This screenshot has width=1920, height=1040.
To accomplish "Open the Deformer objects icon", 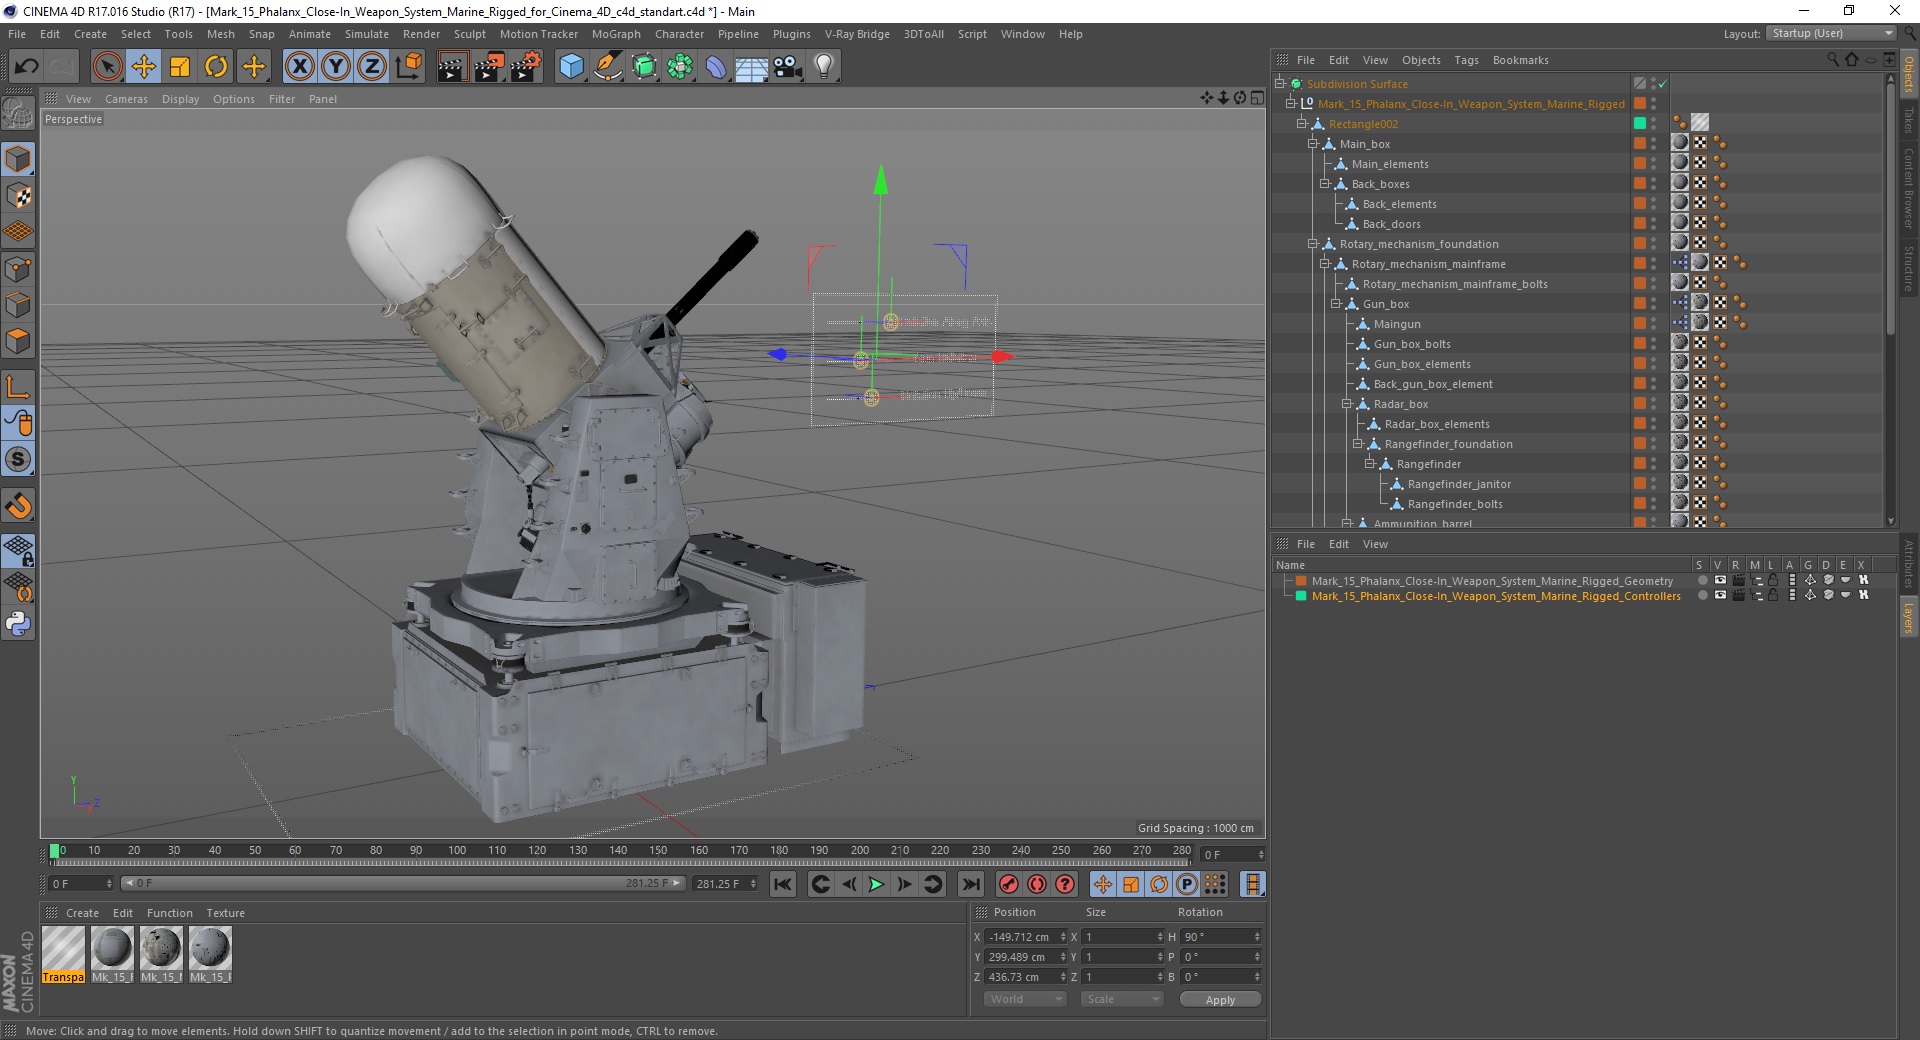I will pos(716,67).
